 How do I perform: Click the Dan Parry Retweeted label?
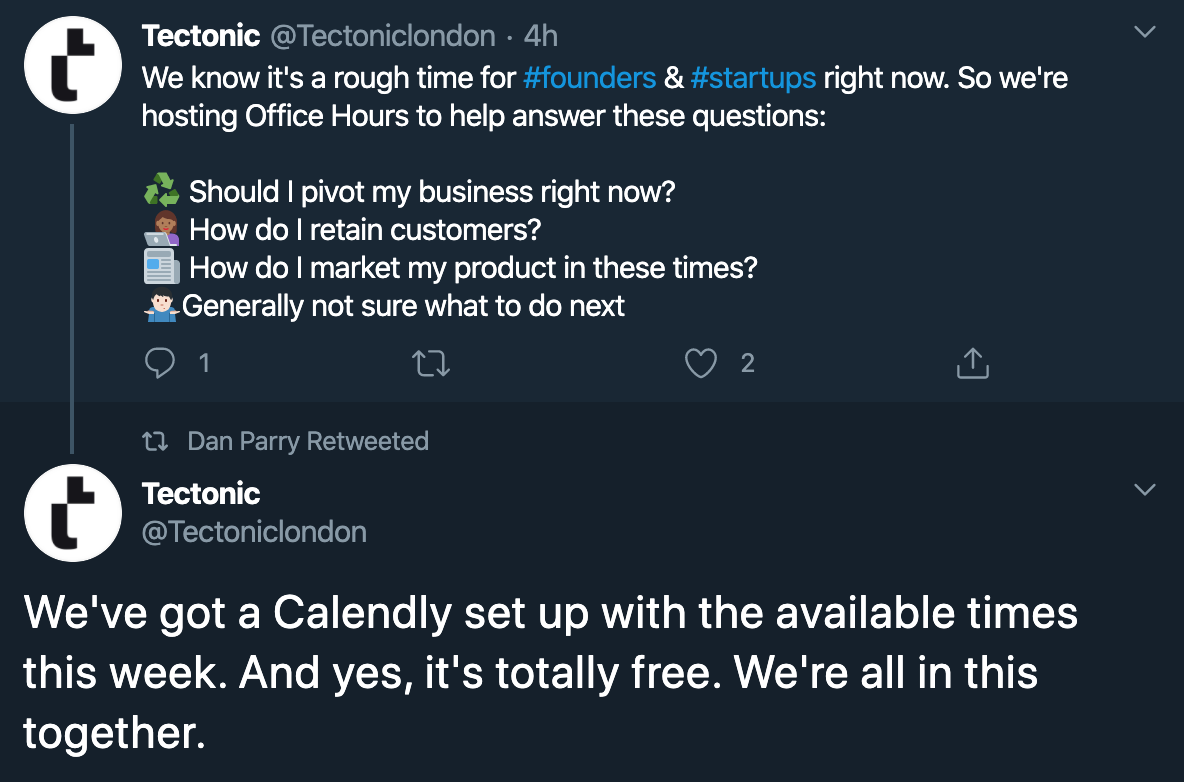308,441
